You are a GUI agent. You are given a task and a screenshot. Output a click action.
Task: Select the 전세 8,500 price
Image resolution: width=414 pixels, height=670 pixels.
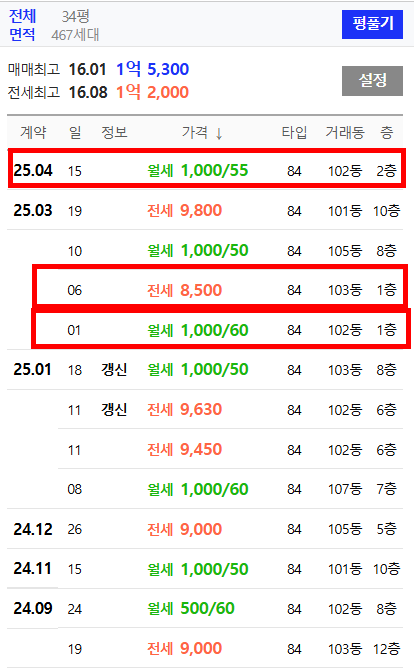[x=185, y=290]
